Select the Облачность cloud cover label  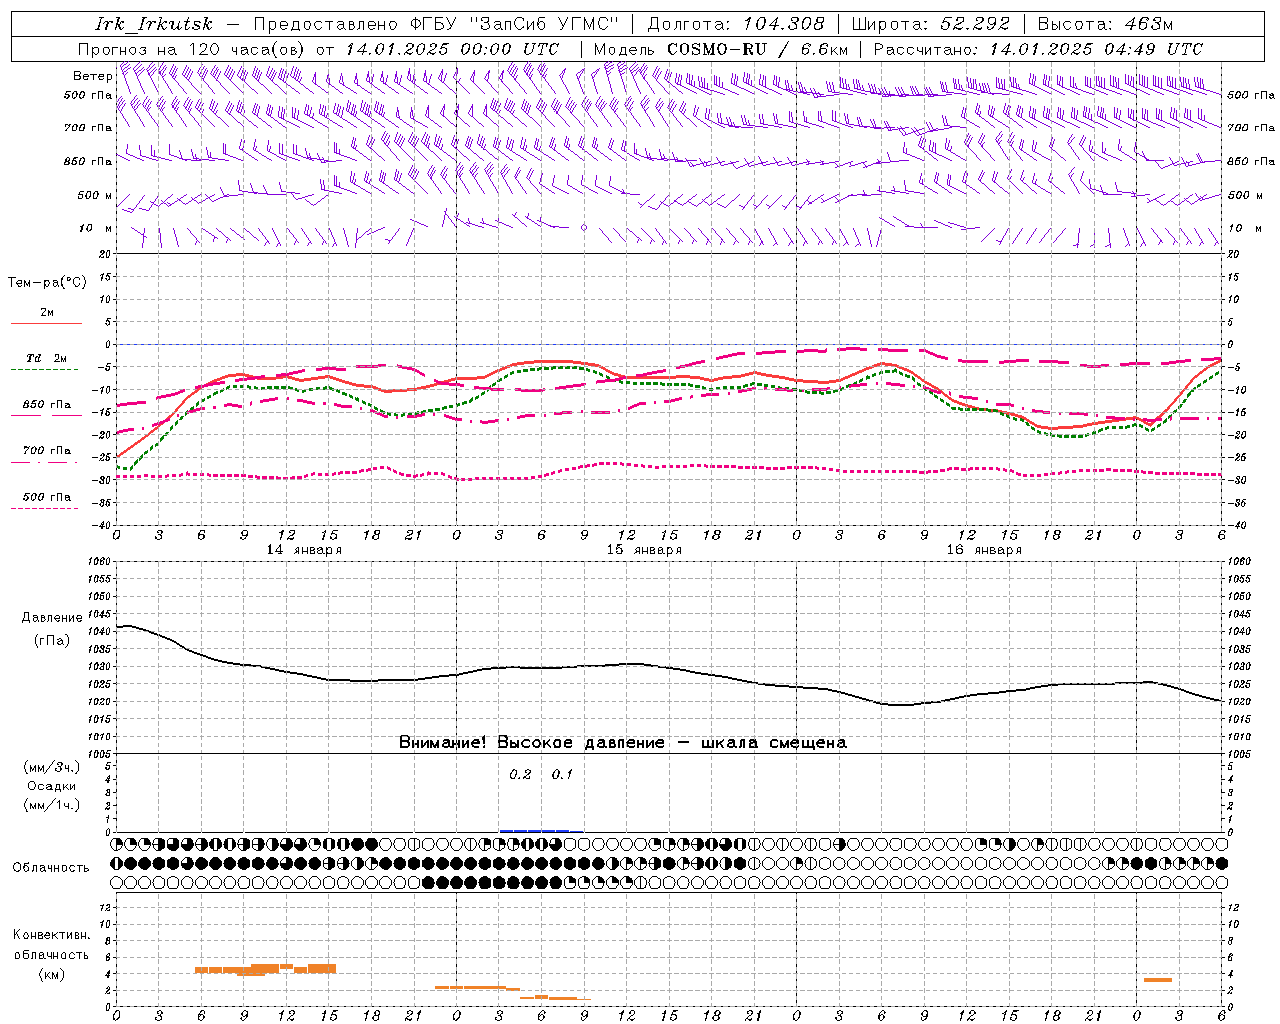tap(51, 867)
